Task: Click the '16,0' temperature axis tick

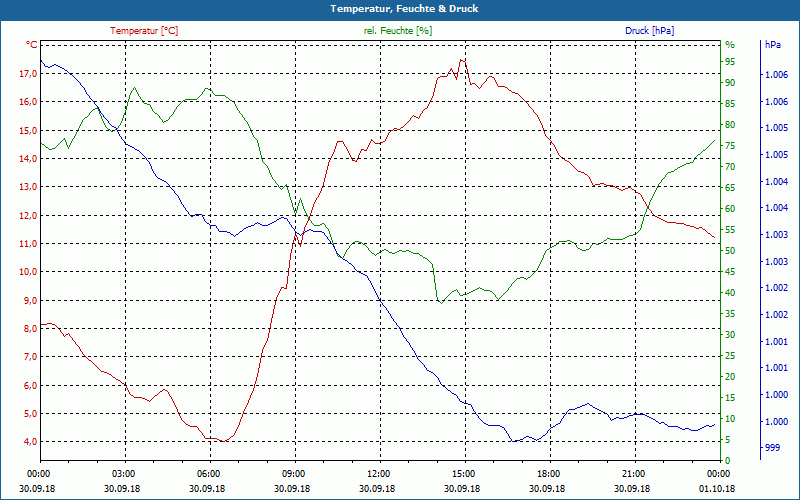Action: [28, 102]
